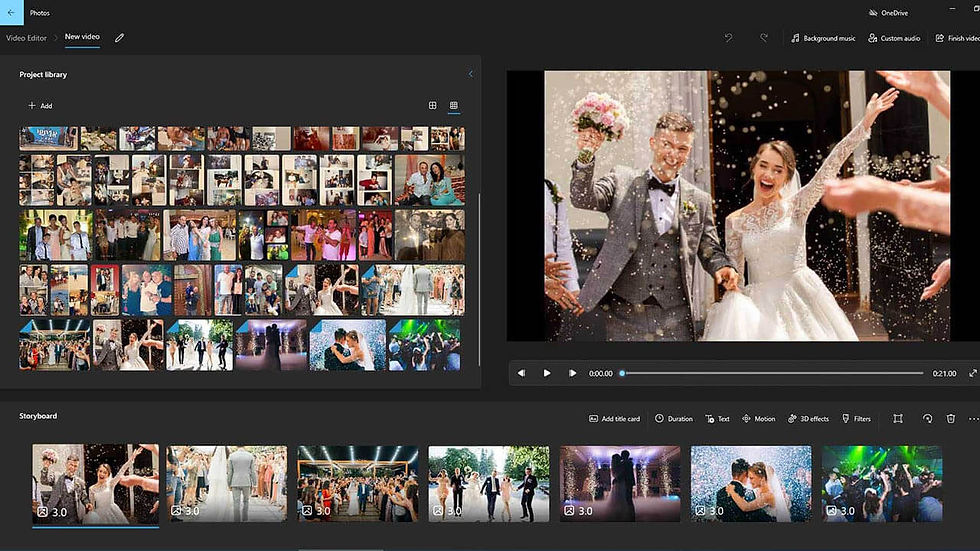Image resolution: width=980 pixels, height=551 pixels.
Task: Select third storyboard clip crowd under lights
Action: coord(358,484)
